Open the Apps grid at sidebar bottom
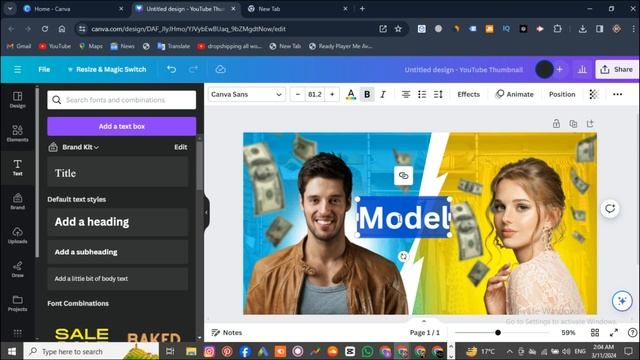The height and width of the screenshot is (360, 640). 17,333
